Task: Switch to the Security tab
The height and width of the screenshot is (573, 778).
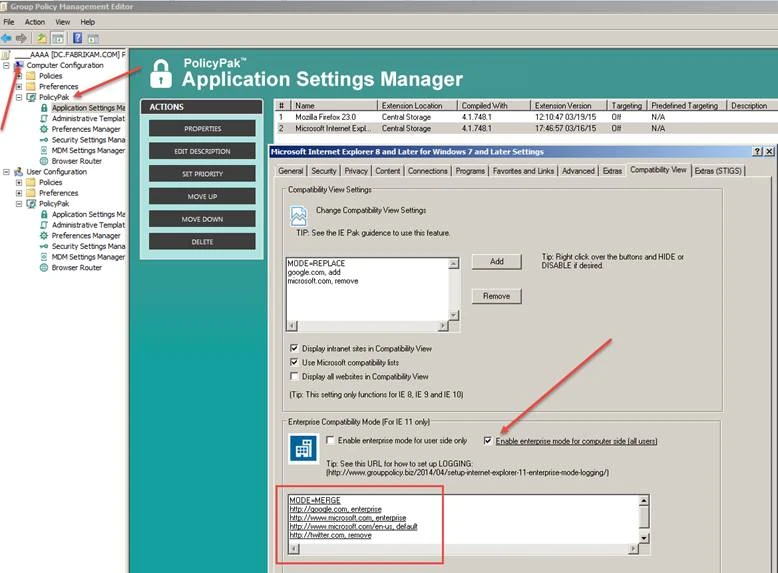Action: pos(327,171)
